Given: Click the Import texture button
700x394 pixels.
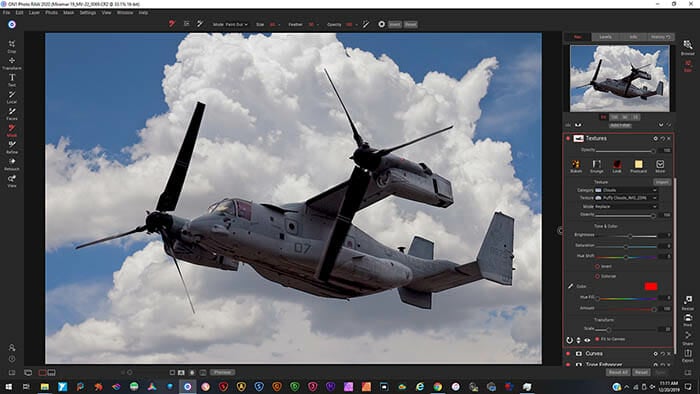Looking at the screenshot, I should point(662,182).
